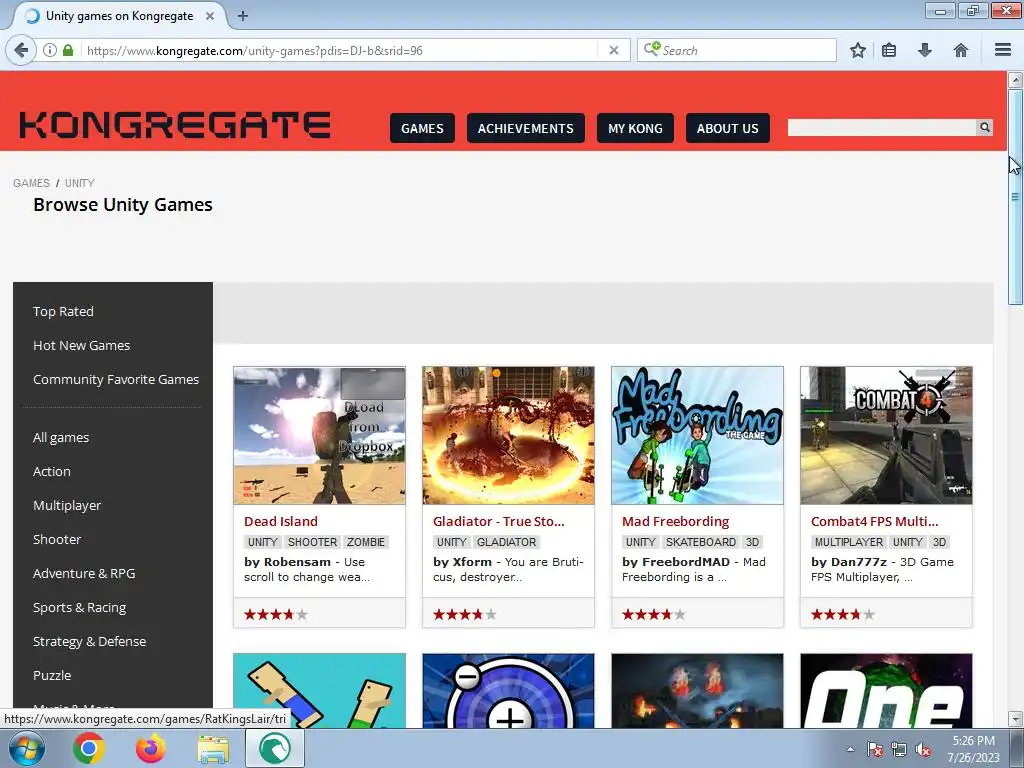Click the Dead Island star rating
This screenshot has width=1024, height=768.
pyautogui.click(x=276, y=614)
